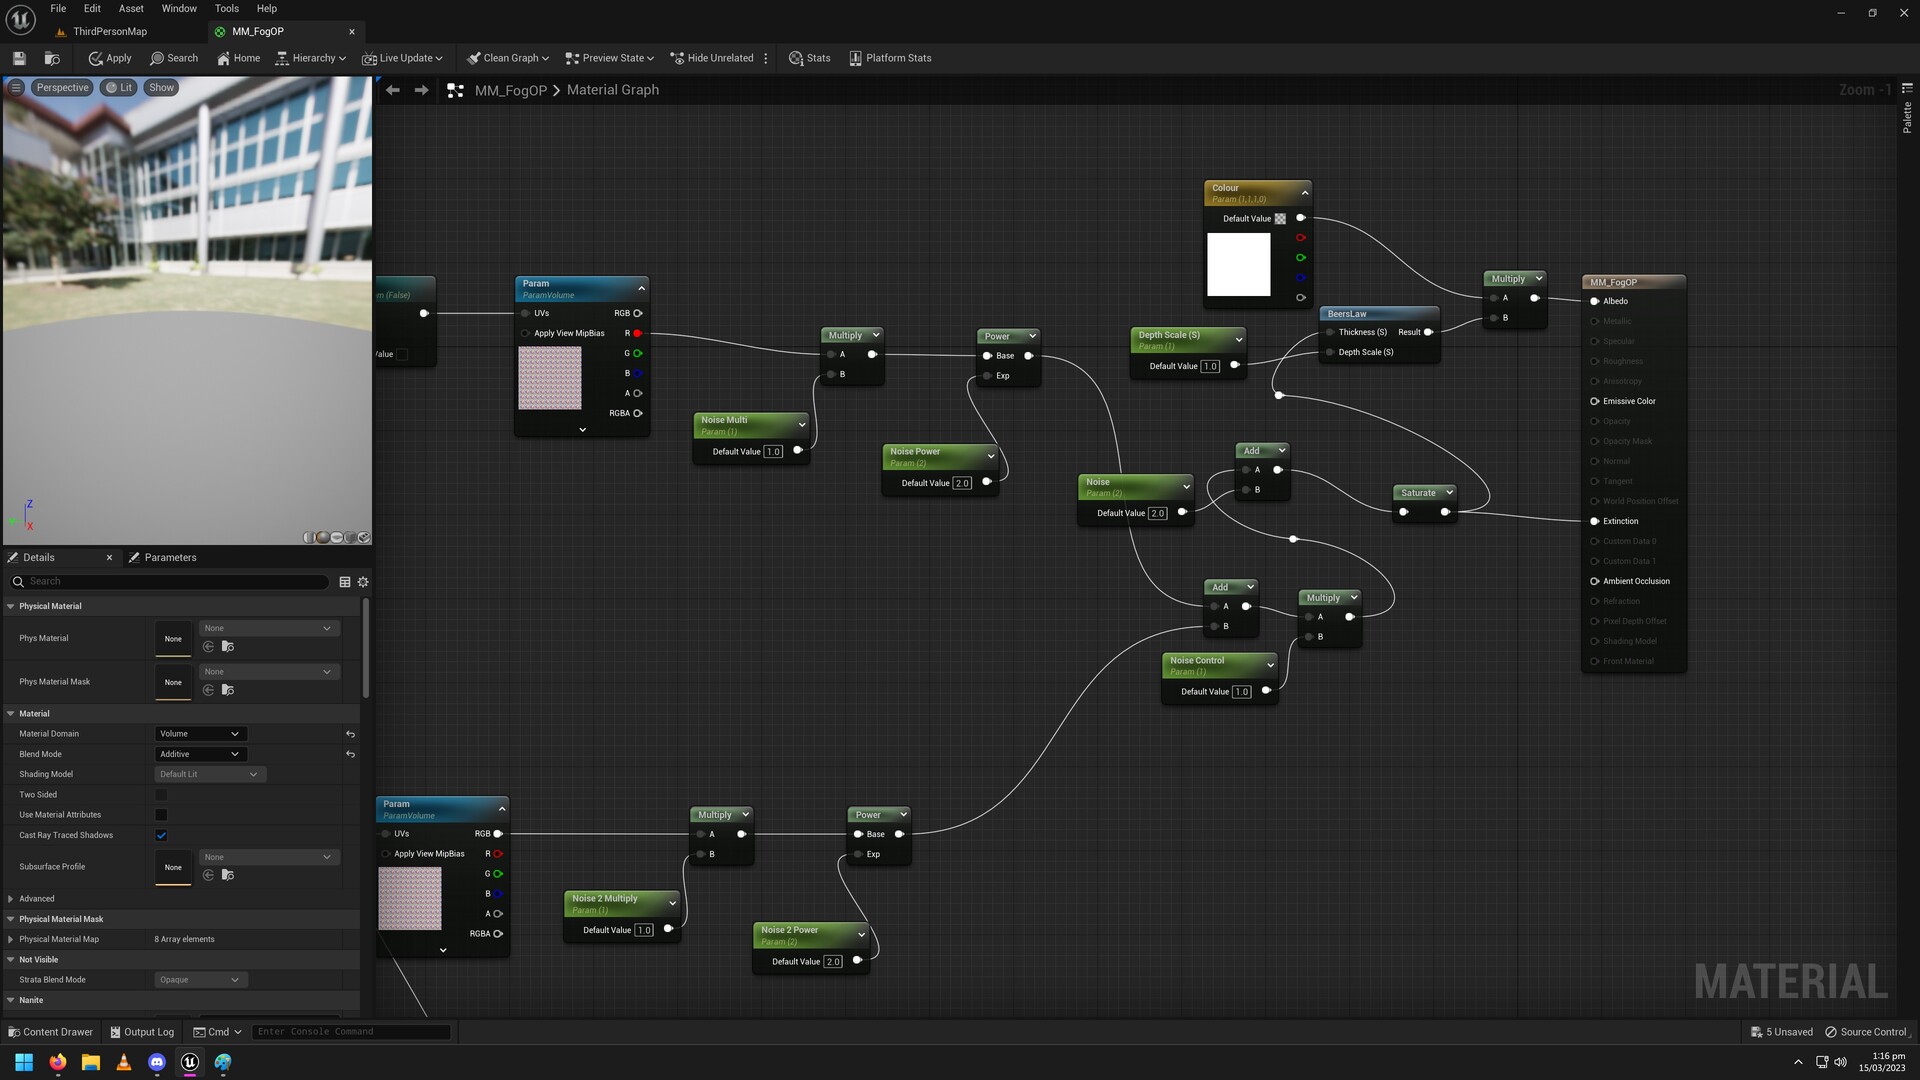Click inside the console command input field
Image resolution: width=1920 pixels, height=1080 pixels.
(350, 1031)
